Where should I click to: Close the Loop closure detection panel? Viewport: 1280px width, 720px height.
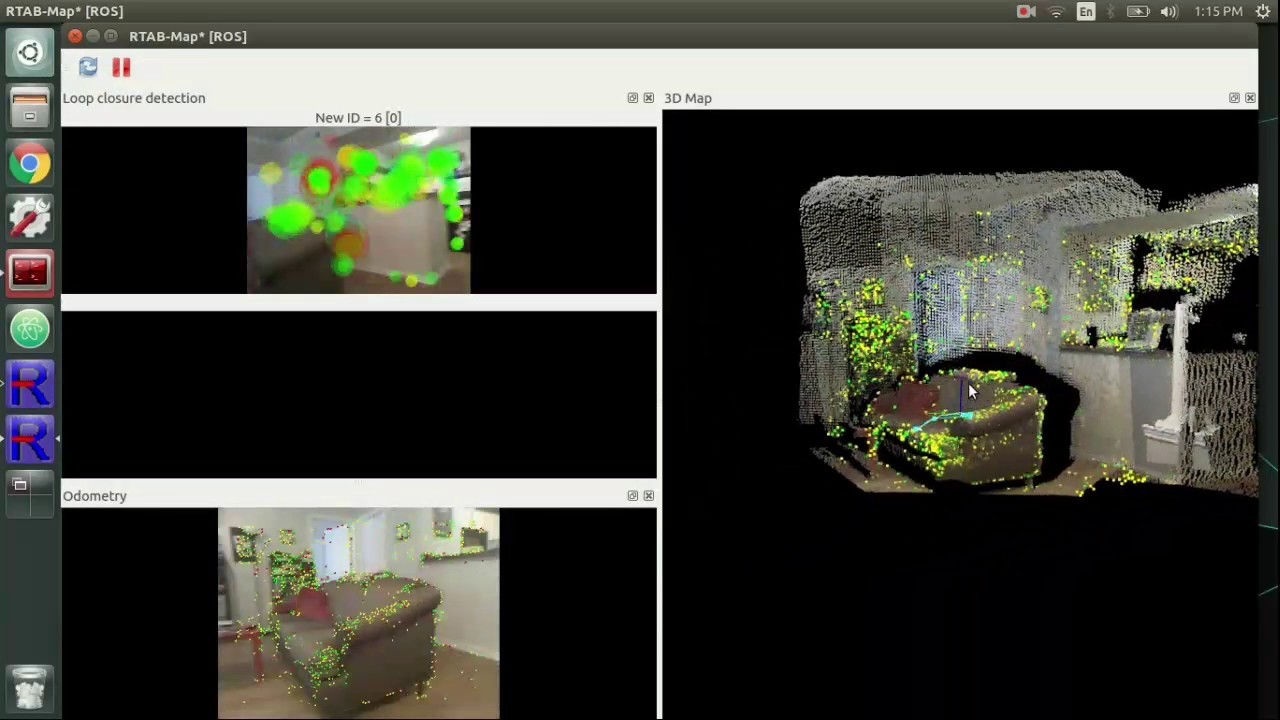(649, 98)
